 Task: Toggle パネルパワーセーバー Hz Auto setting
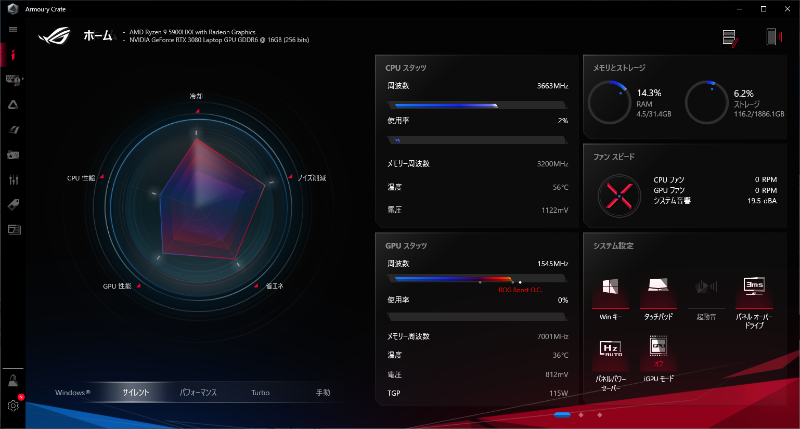coord(610,365)
